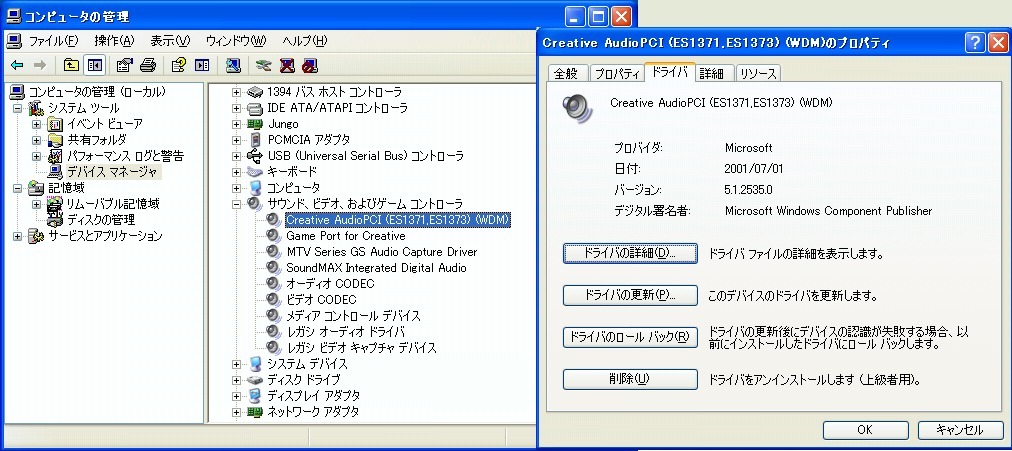Collapse the システム ツール tree node

(17, 108)
